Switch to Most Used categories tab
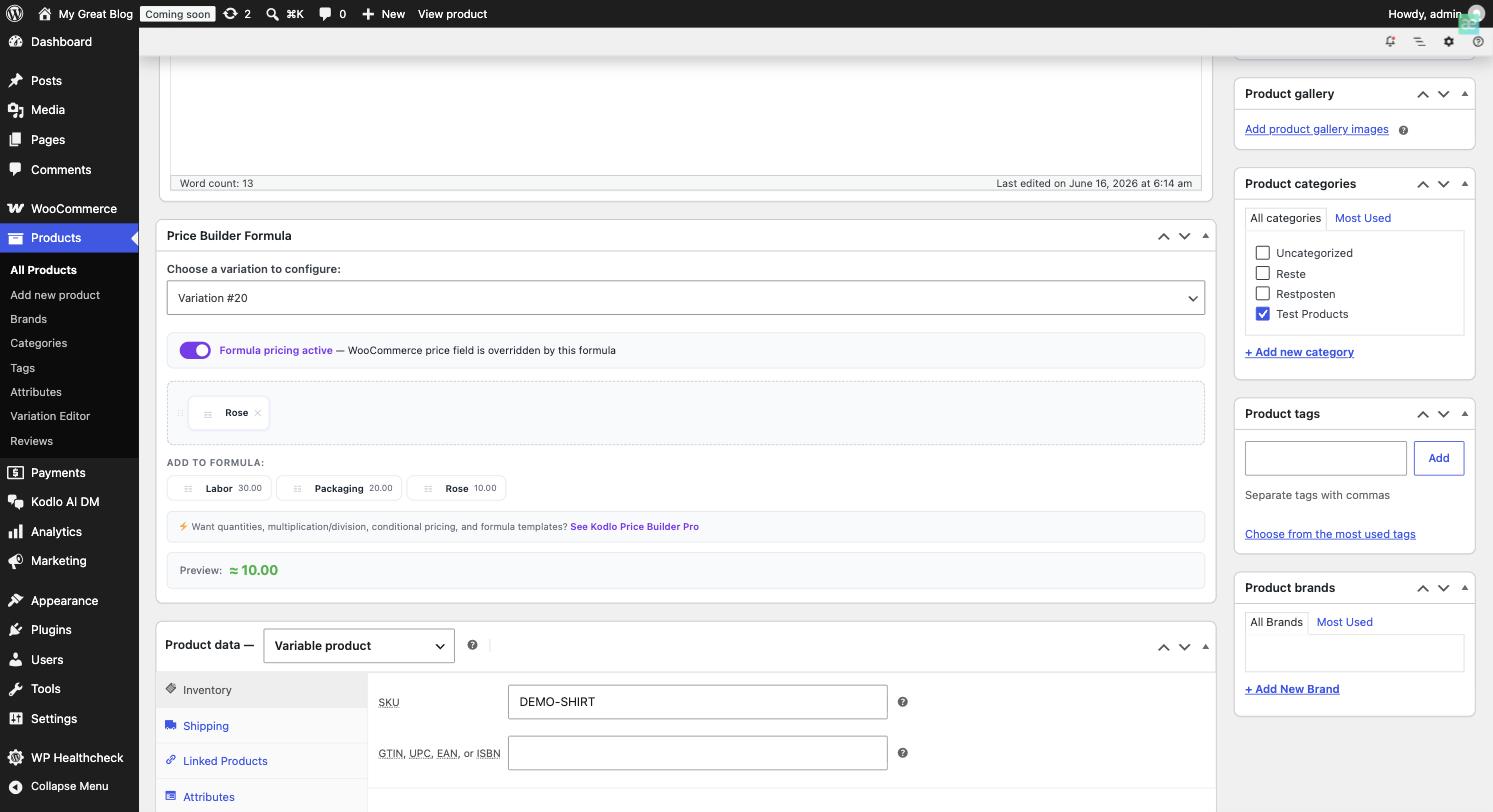1493x812 pixels. (x=1362, y=218)
